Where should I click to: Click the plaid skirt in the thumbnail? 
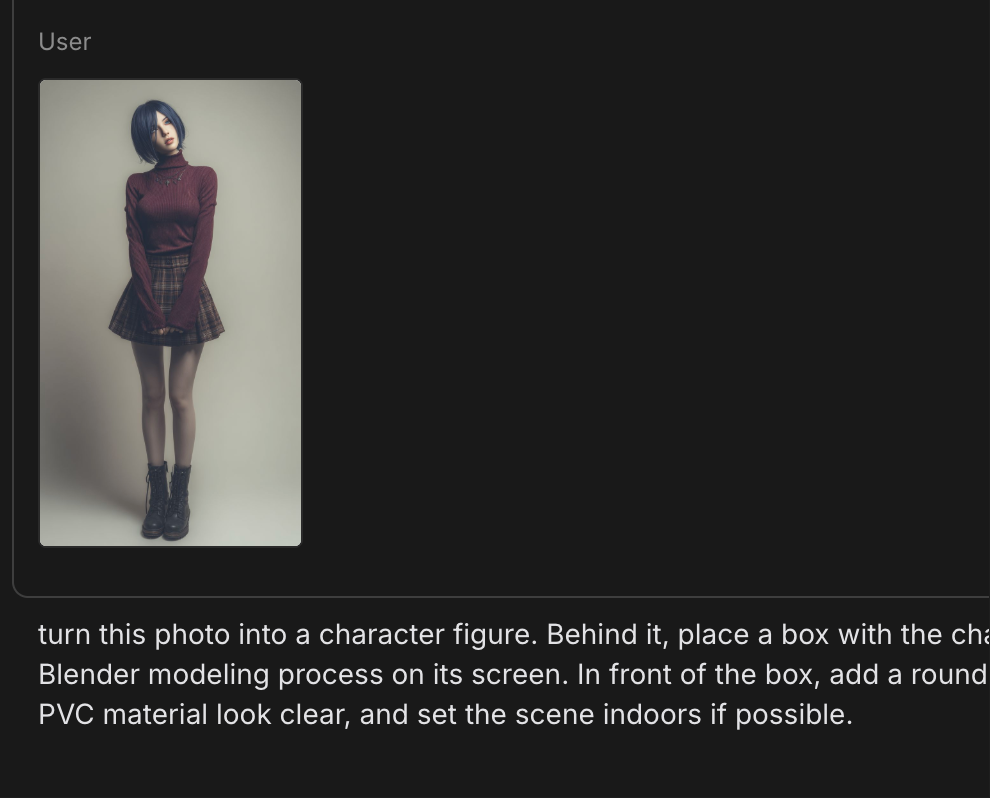click(166, 300)
